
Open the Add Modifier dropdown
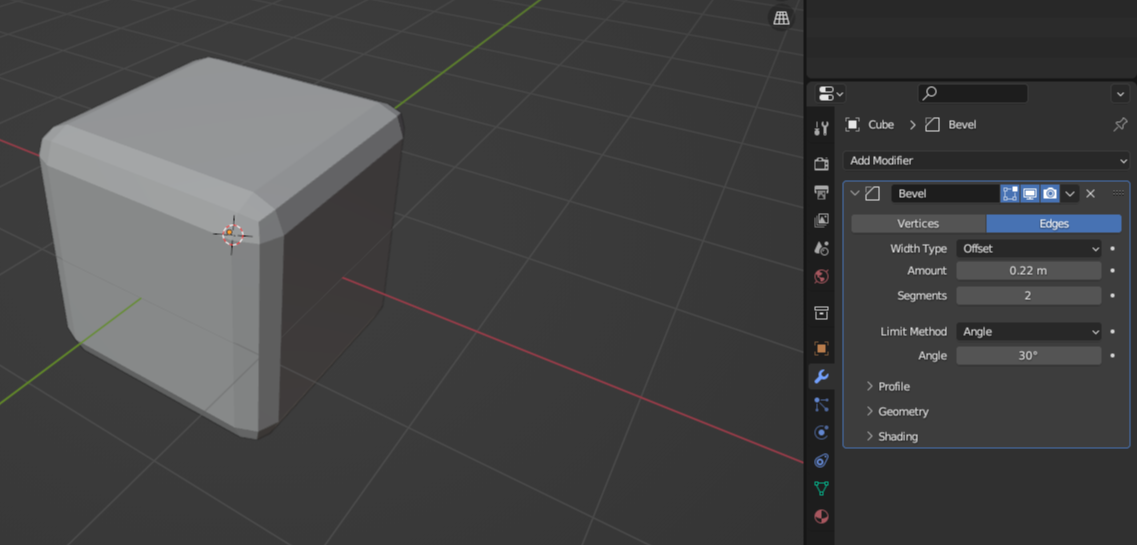click(x=986, y=160)
